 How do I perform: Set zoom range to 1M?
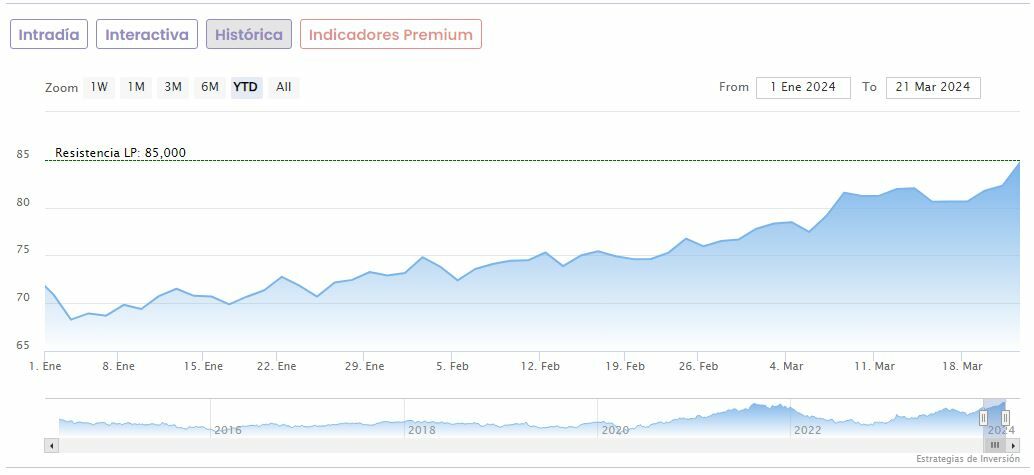click(136, 87)
